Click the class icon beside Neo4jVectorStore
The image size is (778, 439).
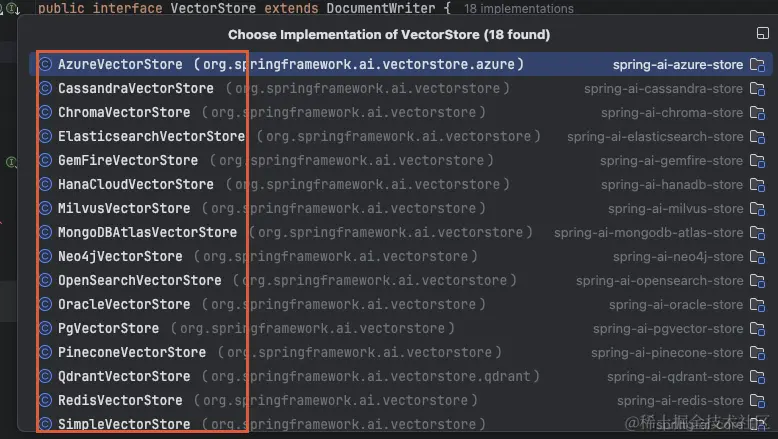(46, 256)
